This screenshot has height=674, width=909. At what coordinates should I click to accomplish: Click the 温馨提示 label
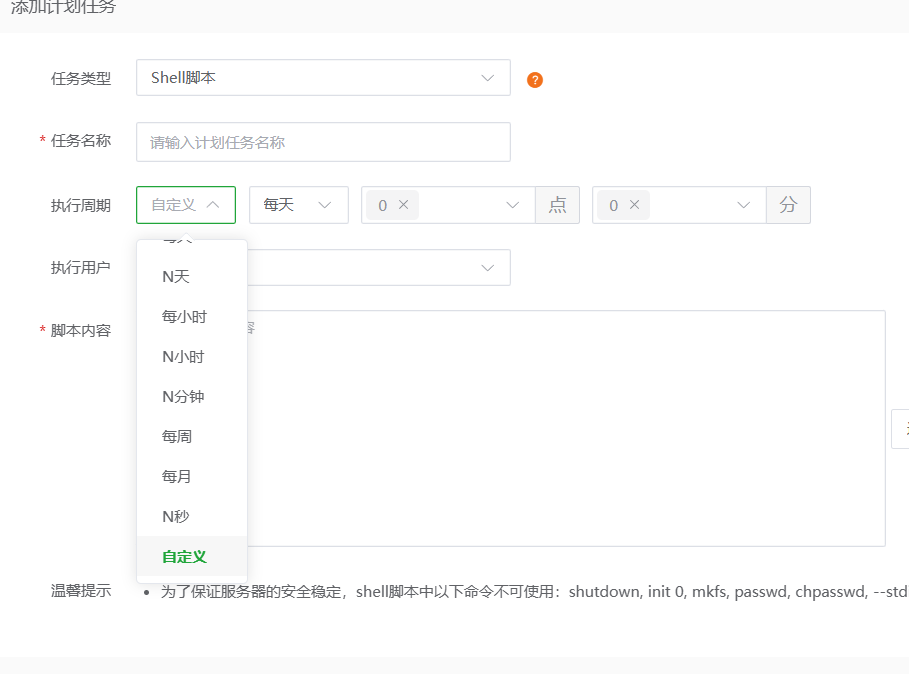(x=81, y=591)
